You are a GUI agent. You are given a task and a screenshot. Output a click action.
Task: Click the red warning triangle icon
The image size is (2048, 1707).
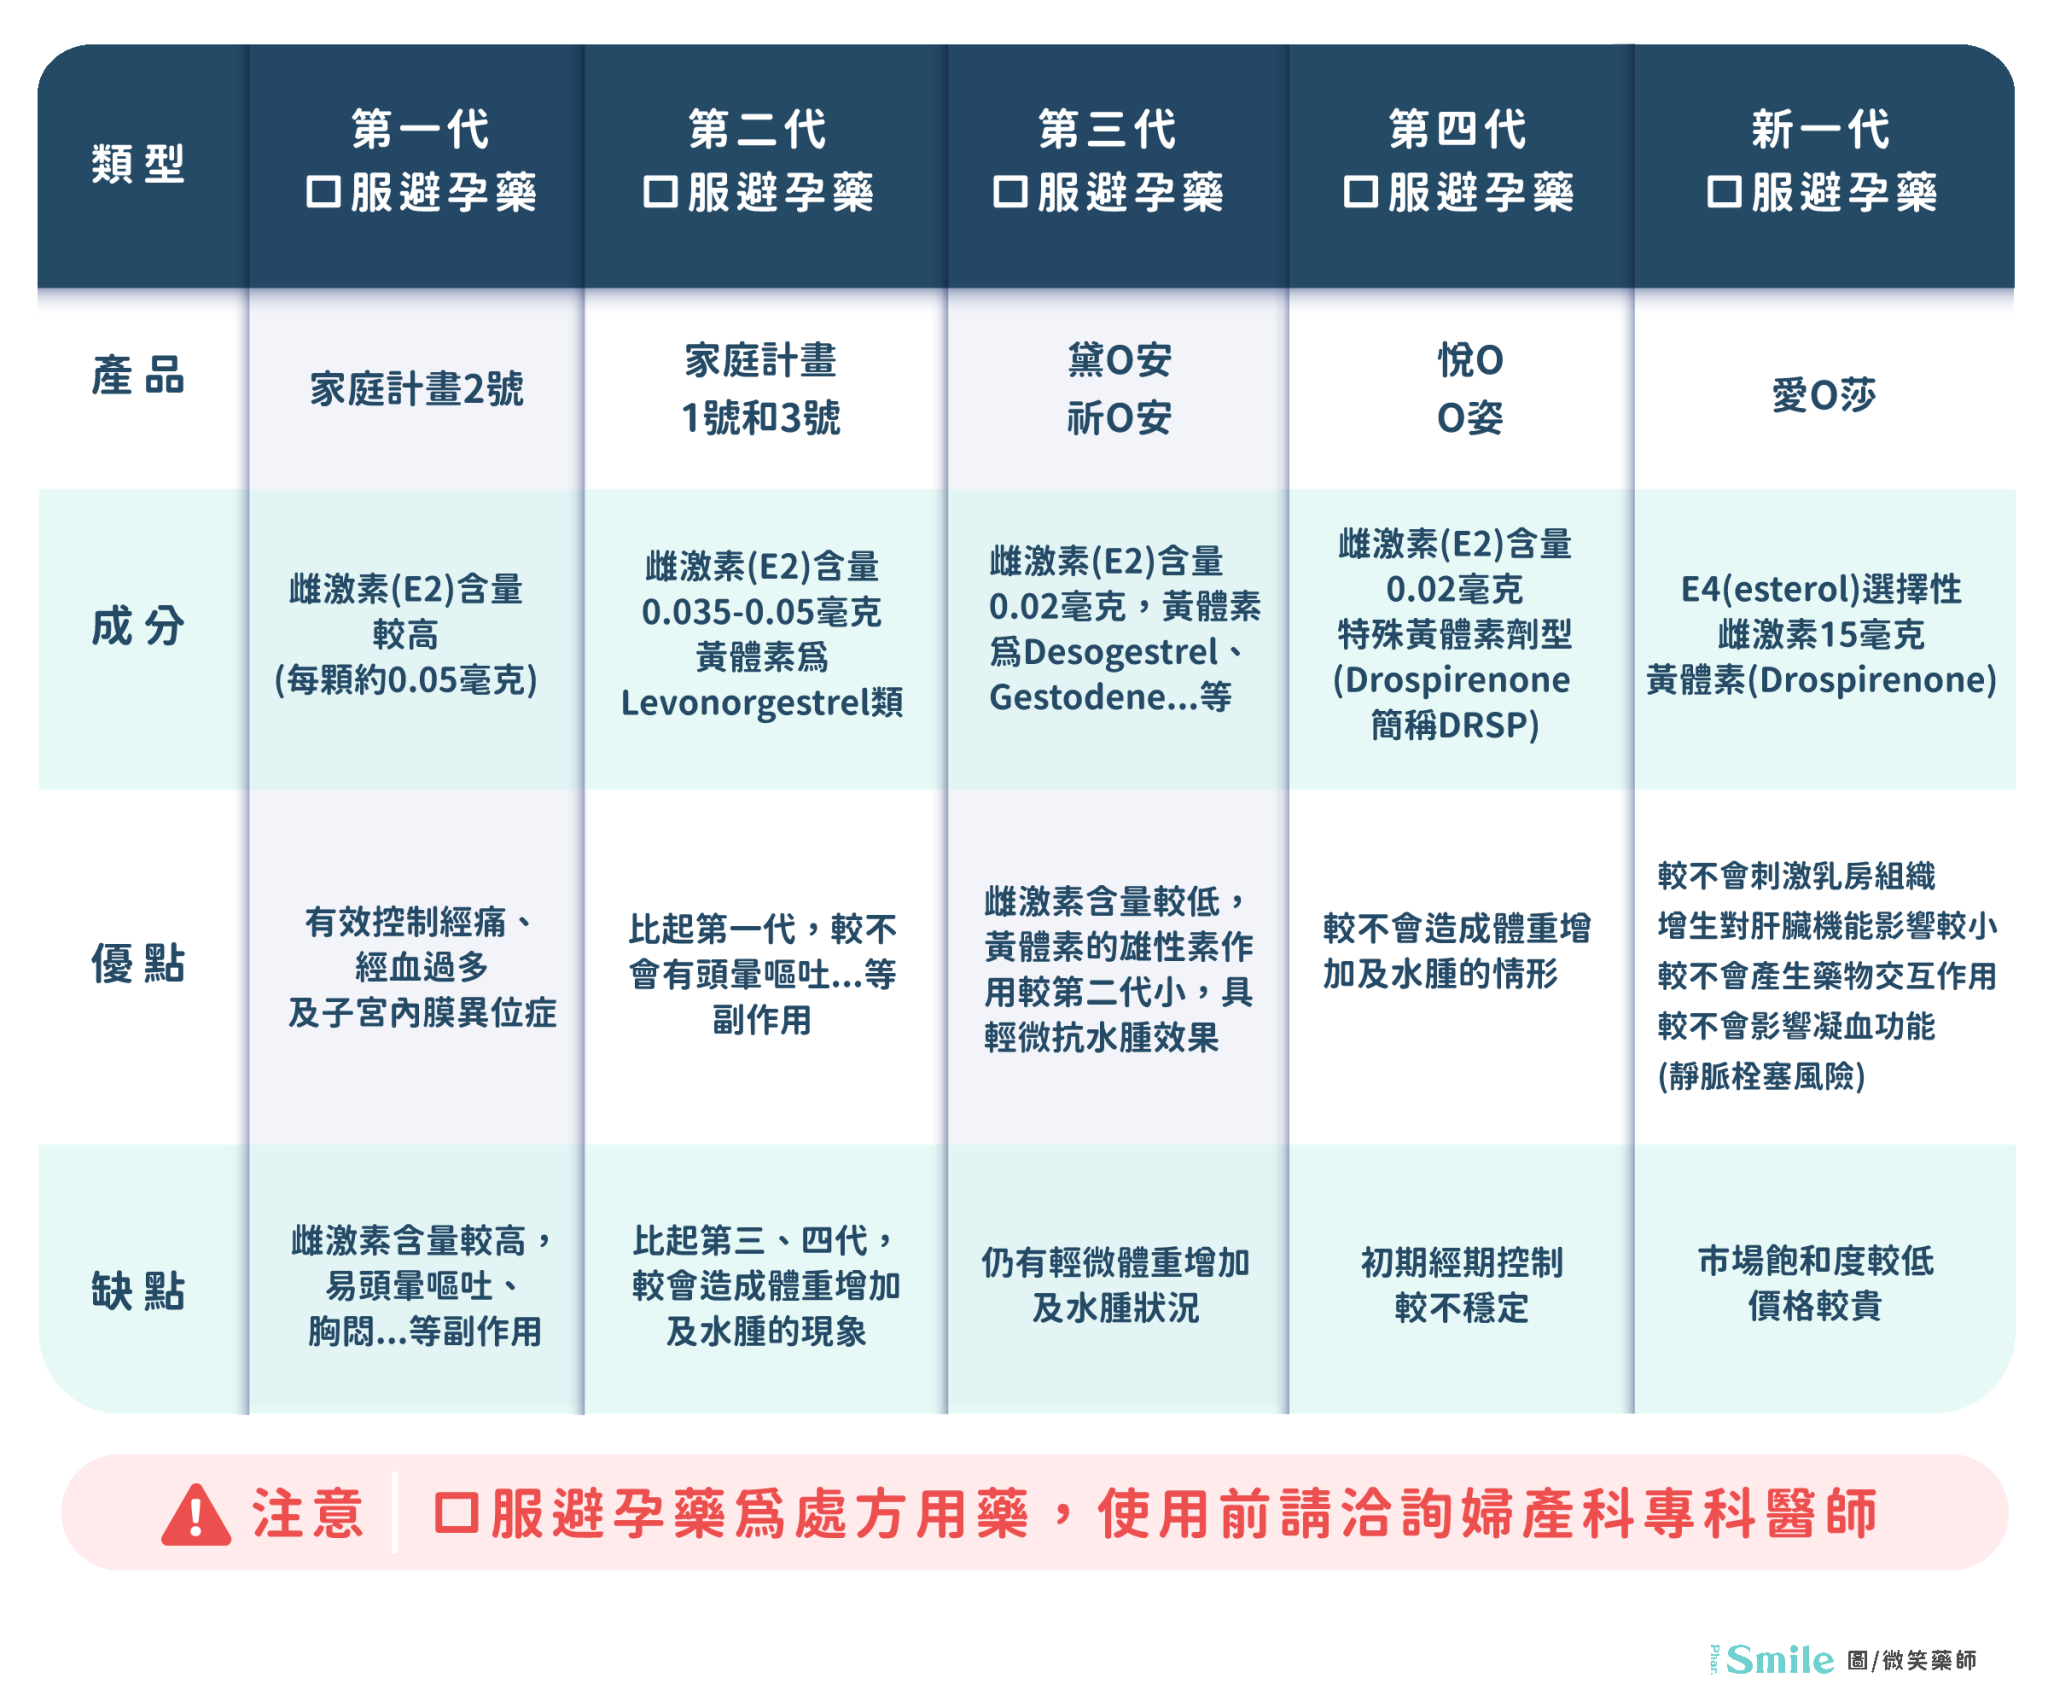click(x=196, y=1515)
